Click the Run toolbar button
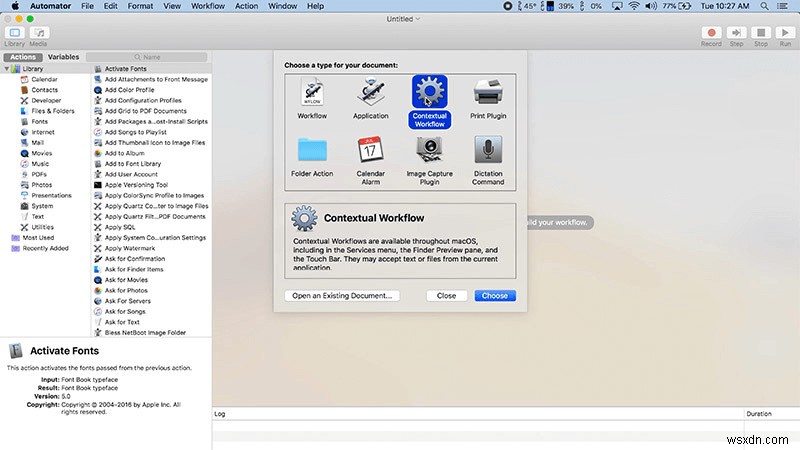800x450 pixels. coord(785,33)
